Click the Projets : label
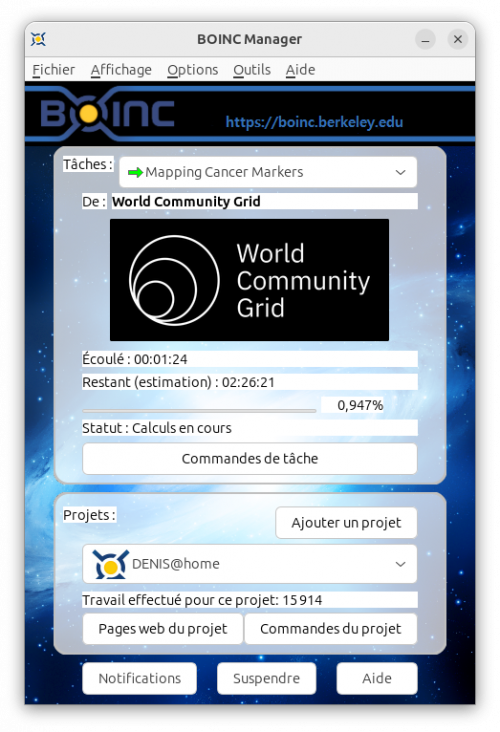 click(89, 515)
